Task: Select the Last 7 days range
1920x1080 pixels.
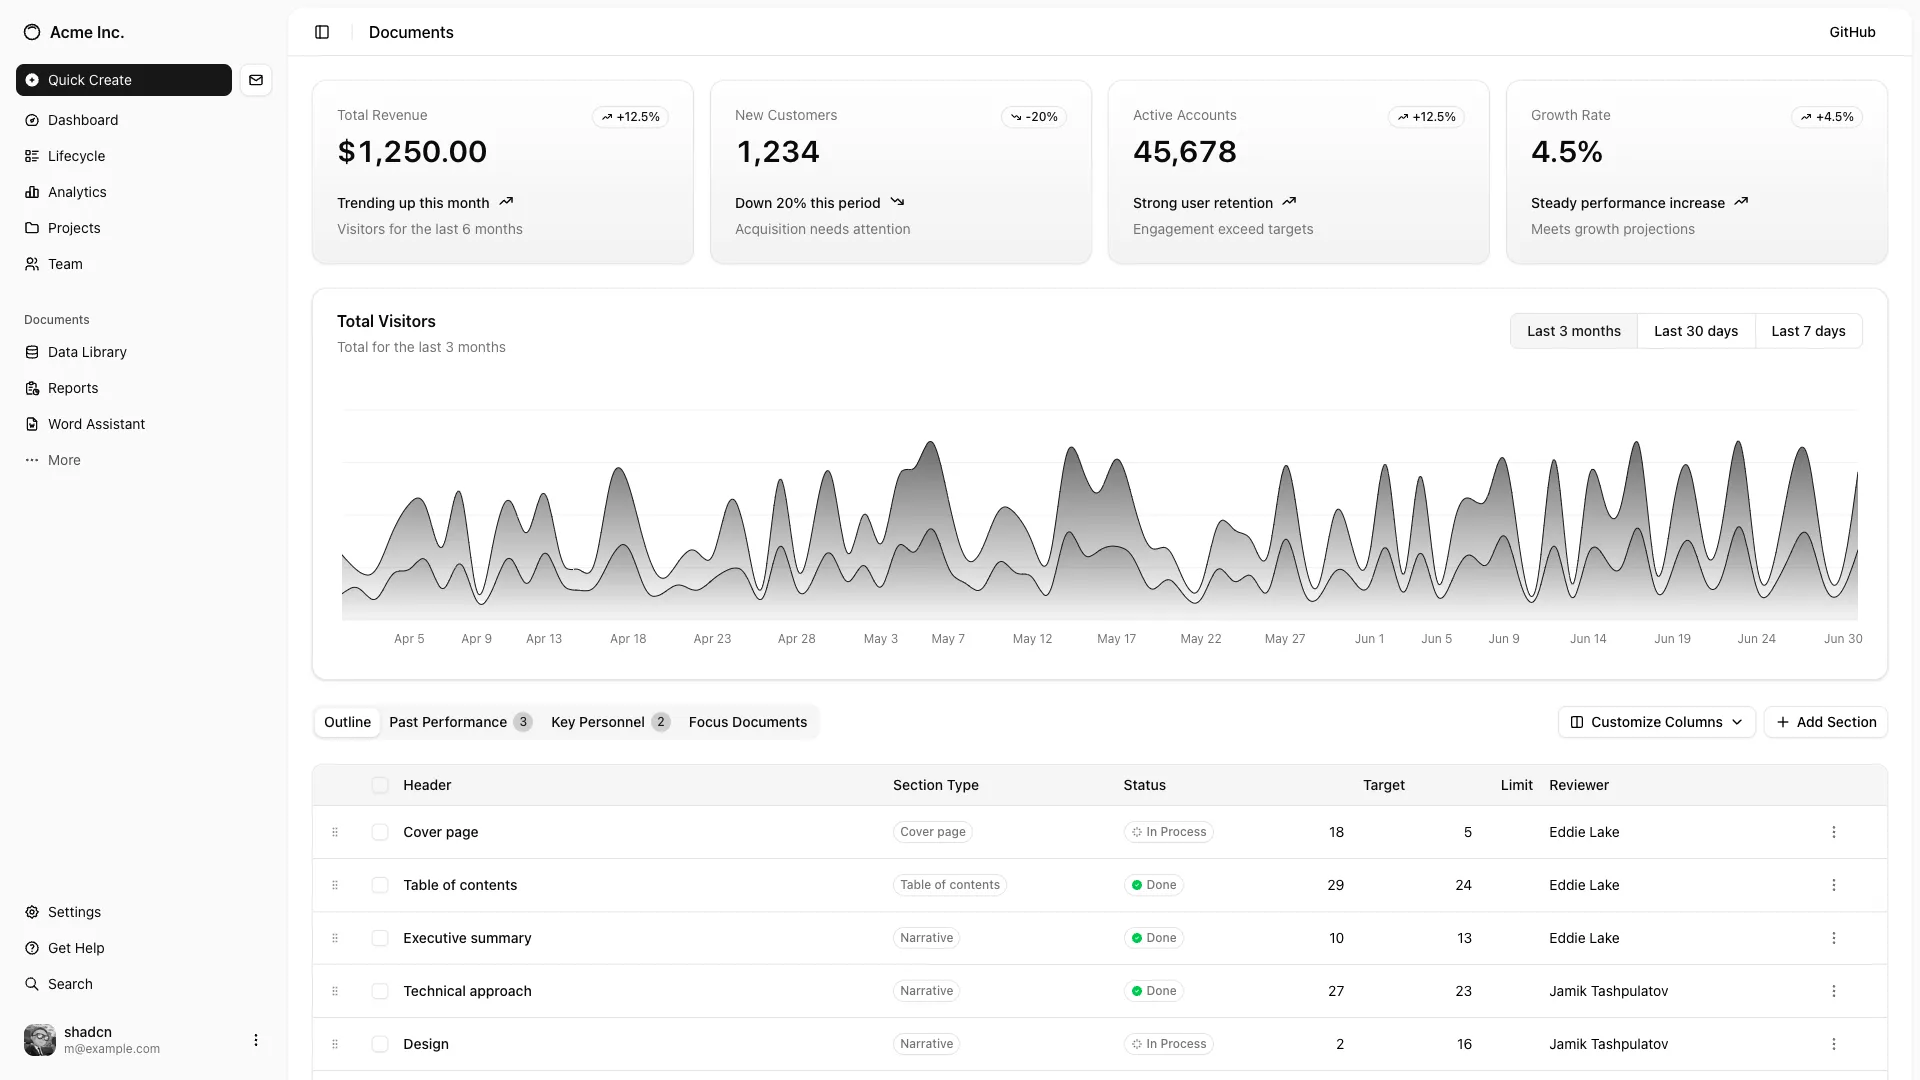Action: [x=1808, y=330]
